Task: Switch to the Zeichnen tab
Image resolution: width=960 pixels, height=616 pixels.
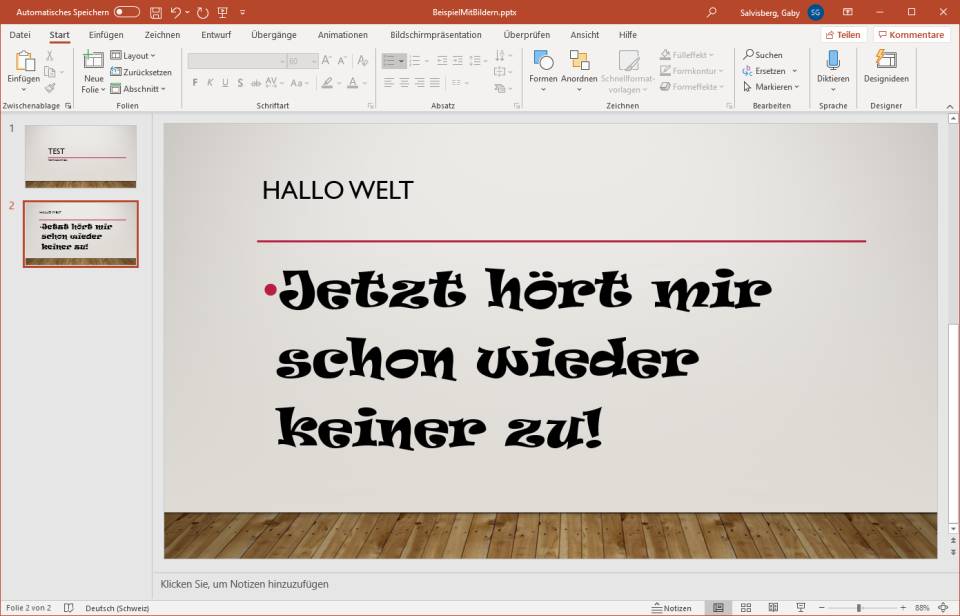Action: [x=162, y=35]
